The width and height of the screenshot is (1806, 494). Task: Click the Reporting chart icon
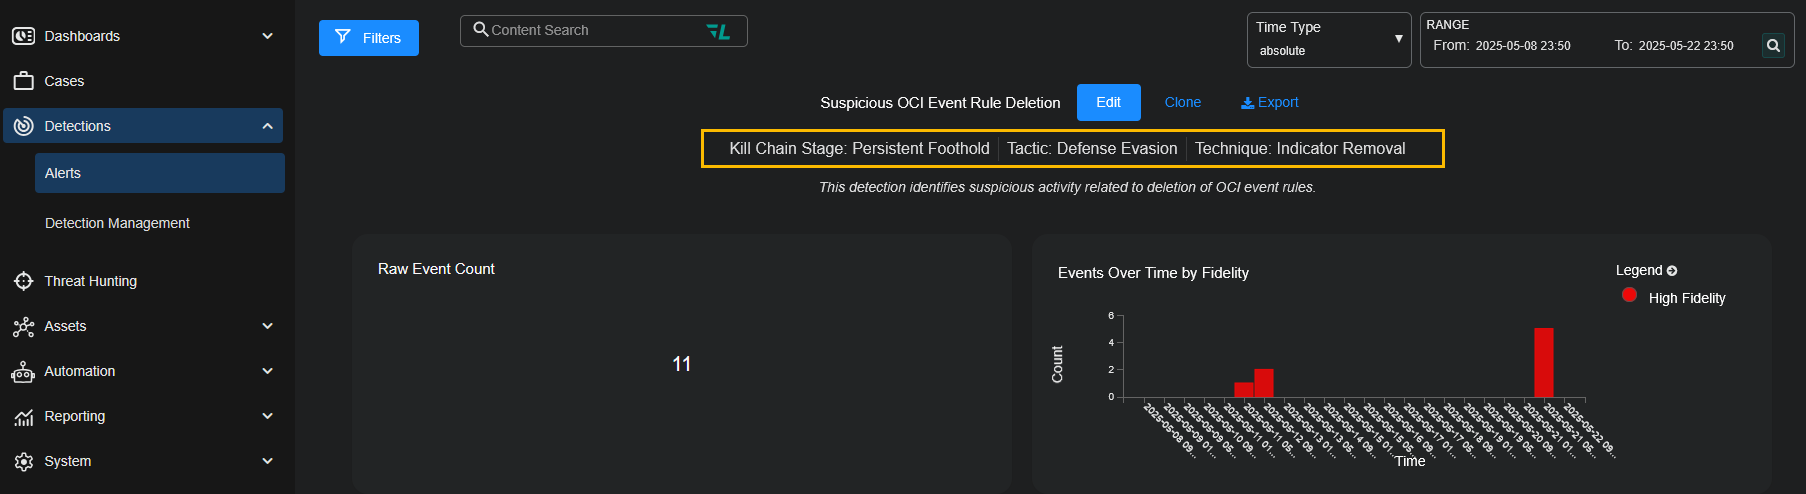[23, 417]
